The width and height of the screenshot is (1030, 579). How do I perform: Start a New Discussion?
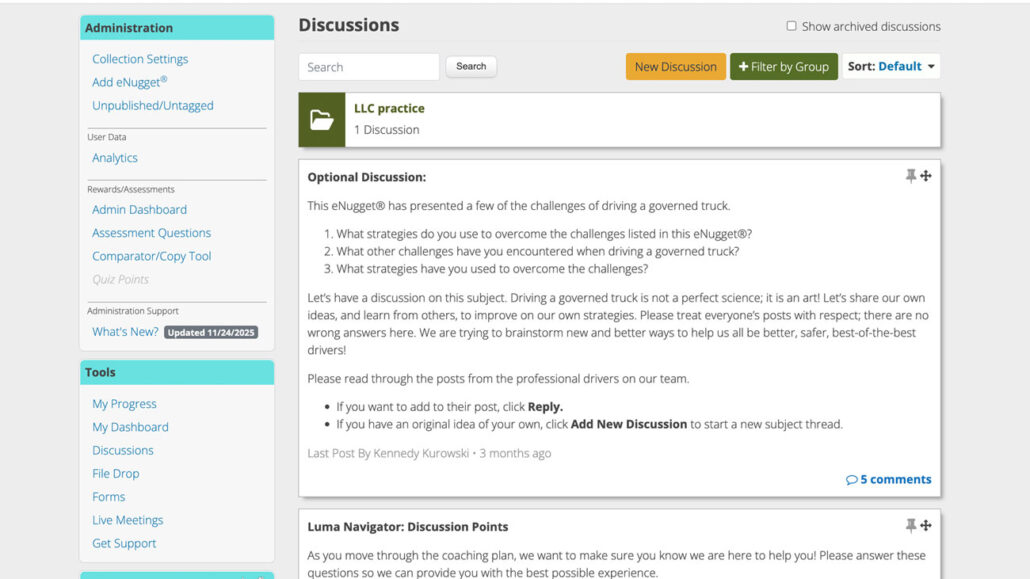click(675, 66)
